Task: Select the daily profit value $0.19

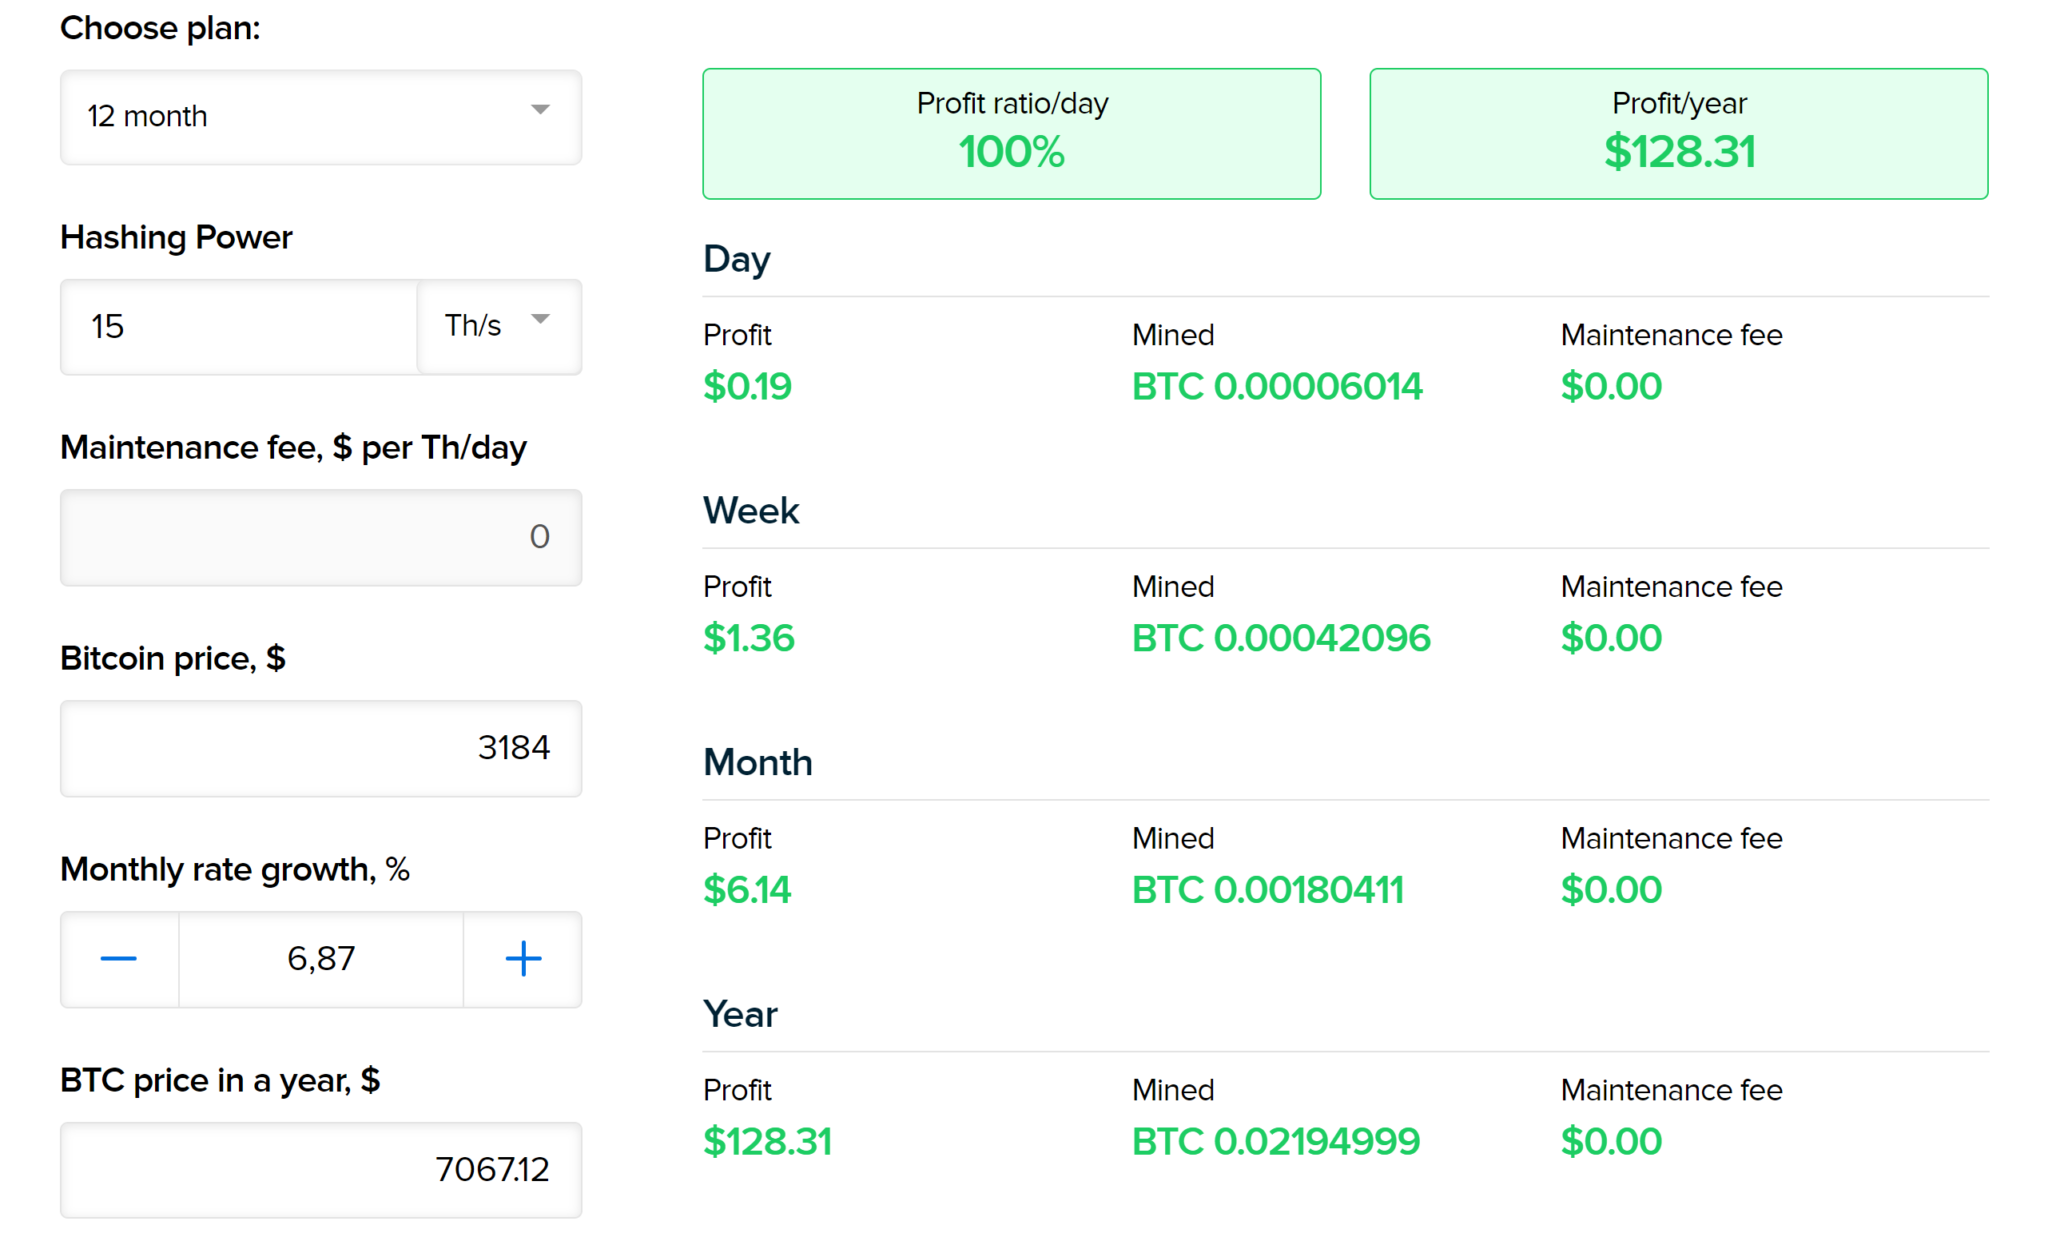Action: tap(747, 387)
